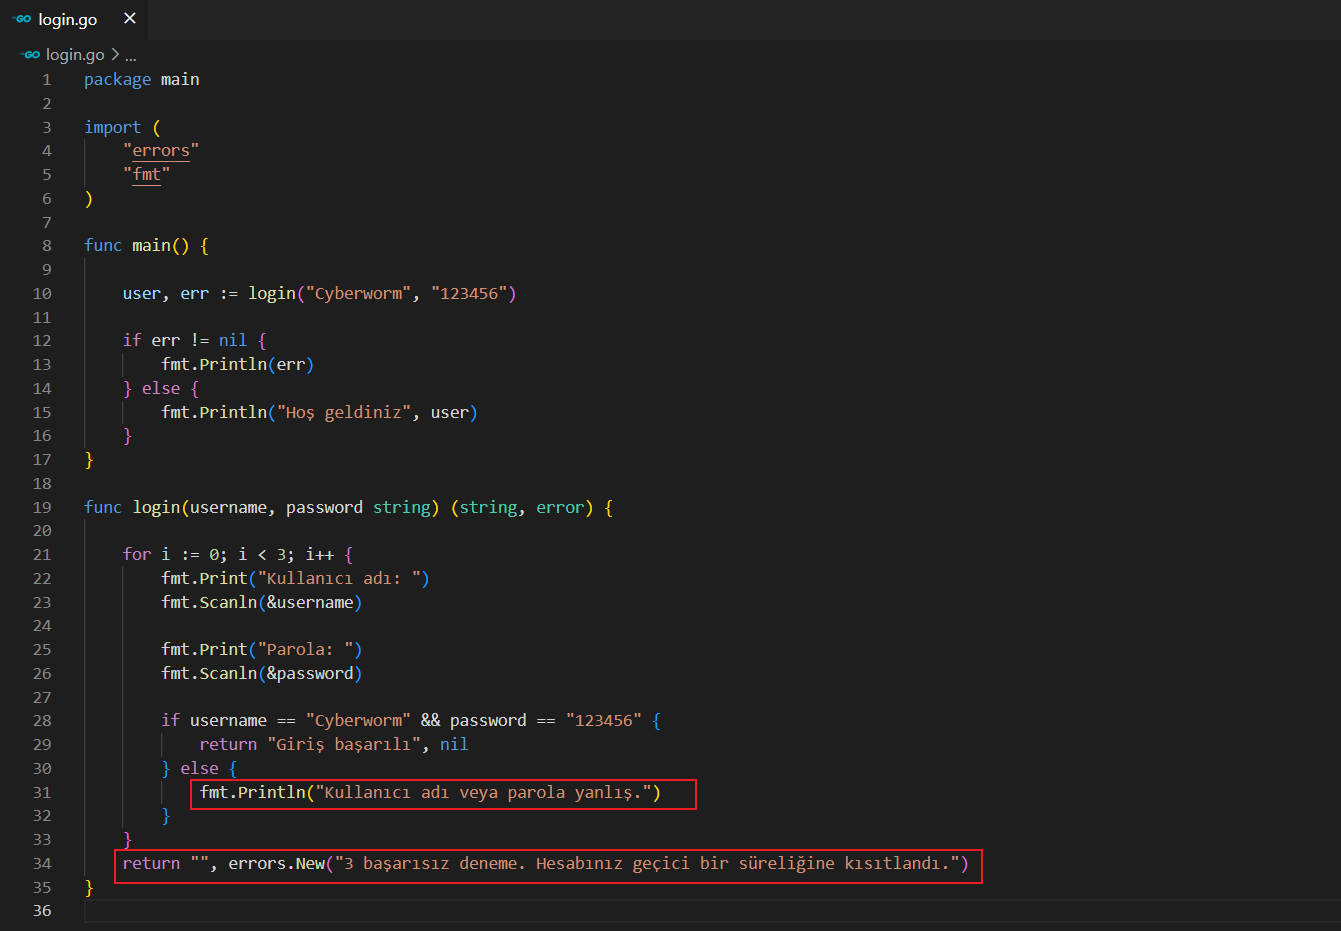
Task: Click line number 36 in the gutter
Action: pyautogui.click(x=42, y=911)
